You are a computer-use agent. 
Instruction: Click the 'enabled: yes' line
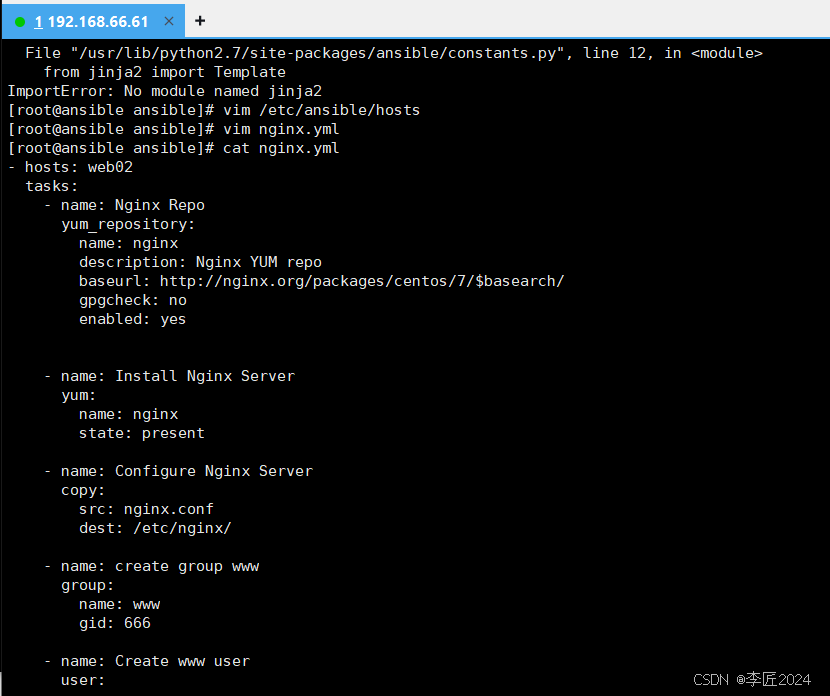(132, 319)
